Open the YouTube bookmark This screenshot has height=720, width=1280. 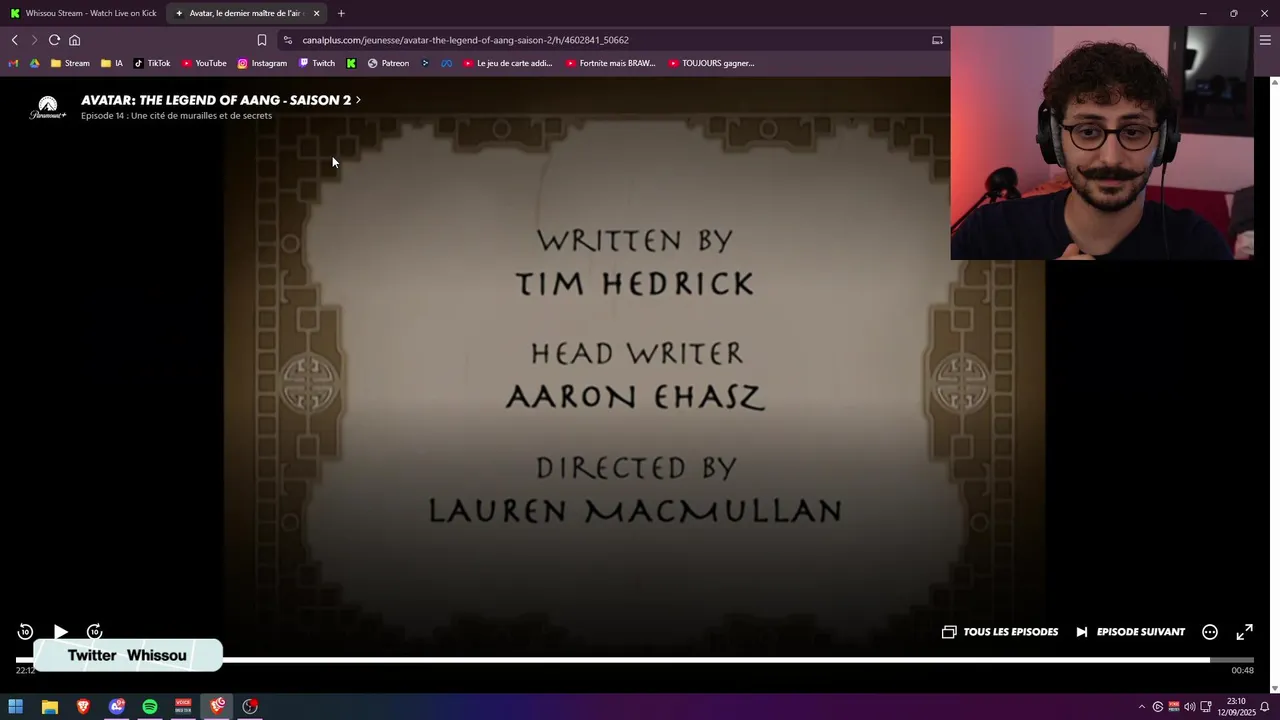coord(204,63)
